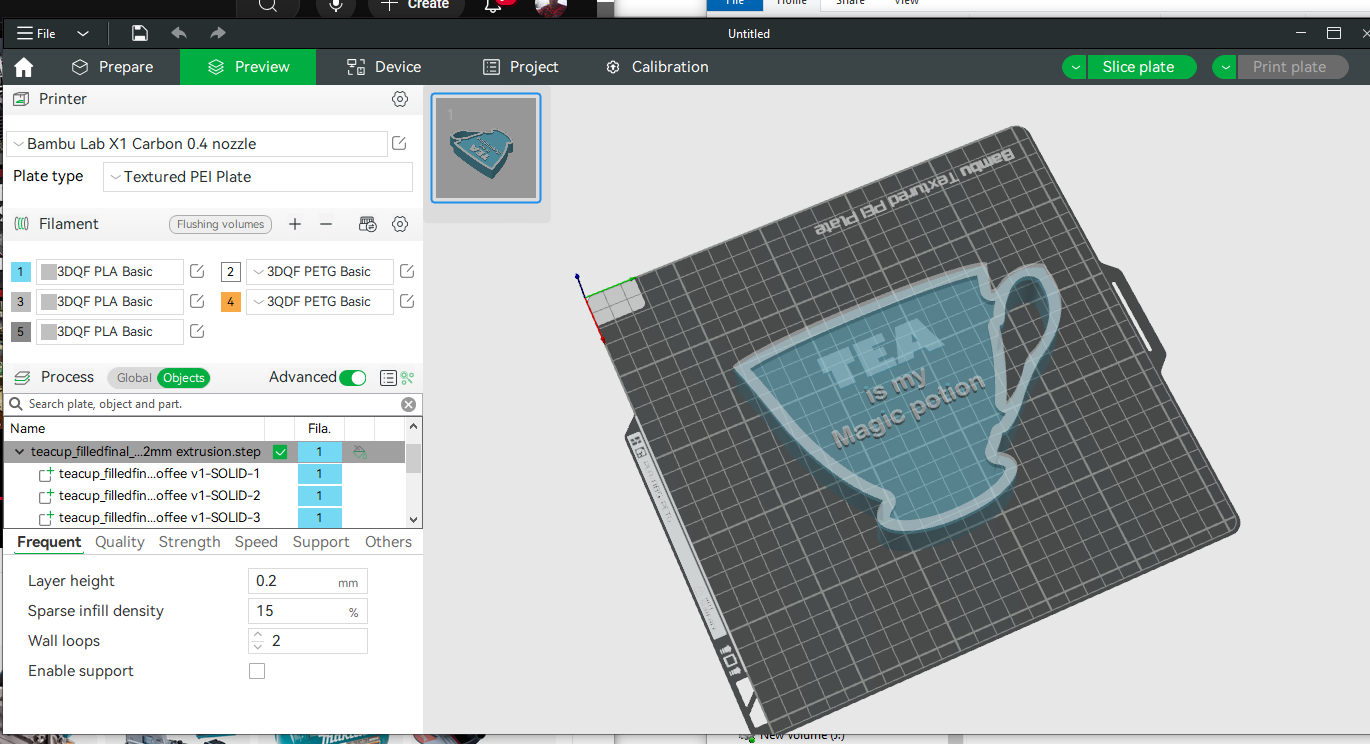This screenshot has width=1370, height=744.
Task: Toggle printable checkbox for teacup step object
Action: [x=280, y=452]
